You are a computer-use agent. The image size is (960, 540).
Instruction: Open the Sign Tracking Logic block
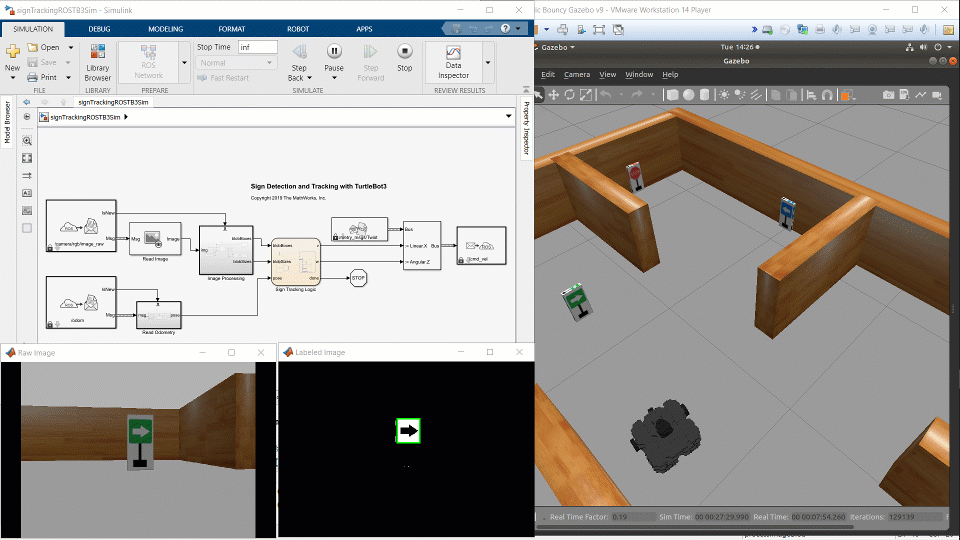click(x=296, y=260)
